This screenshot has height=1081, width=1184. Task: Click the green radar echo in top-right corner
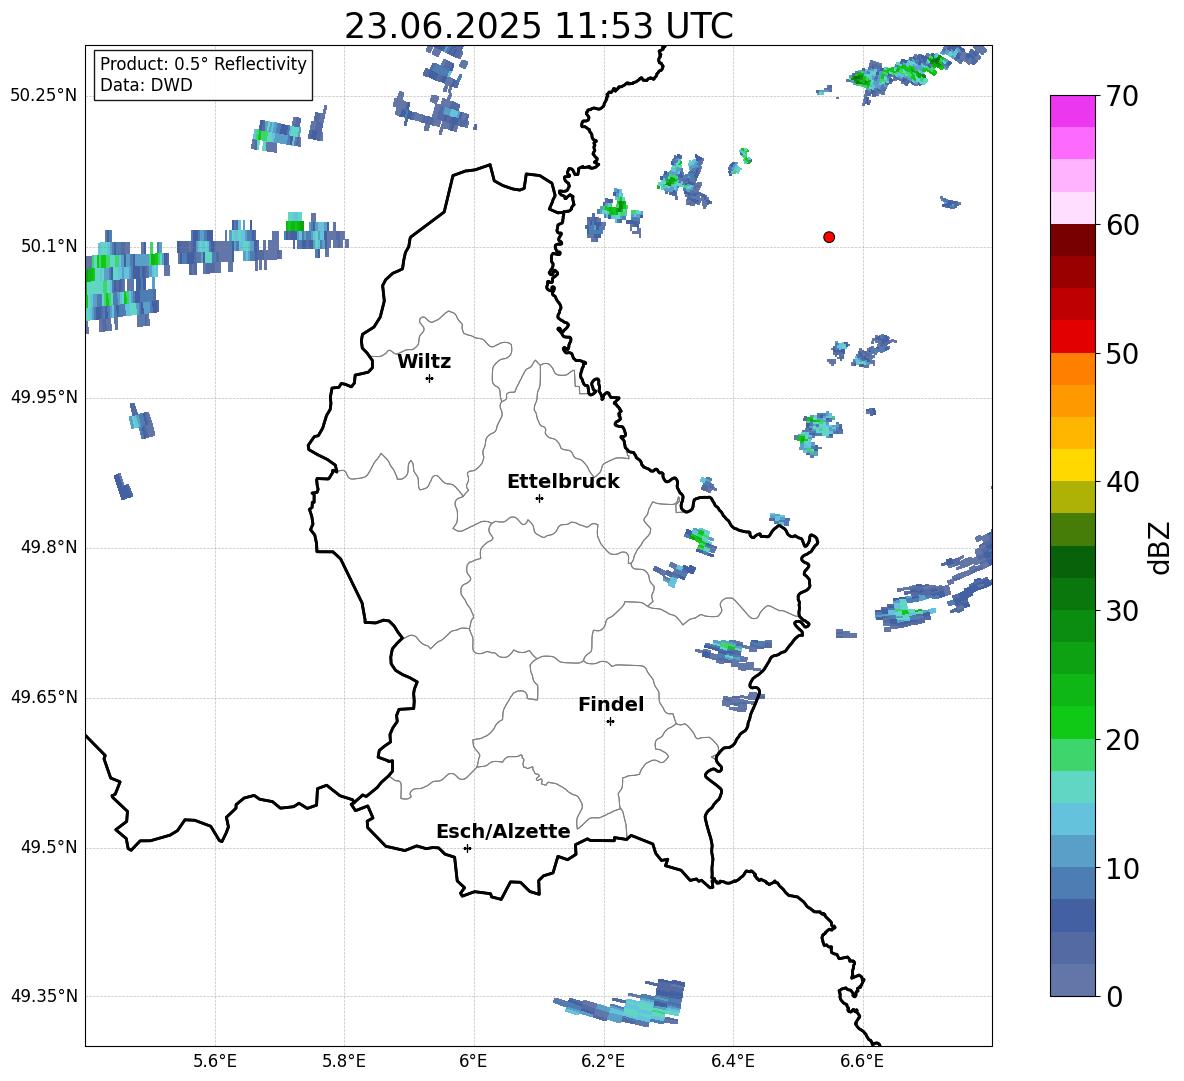(x=902, y=72)
